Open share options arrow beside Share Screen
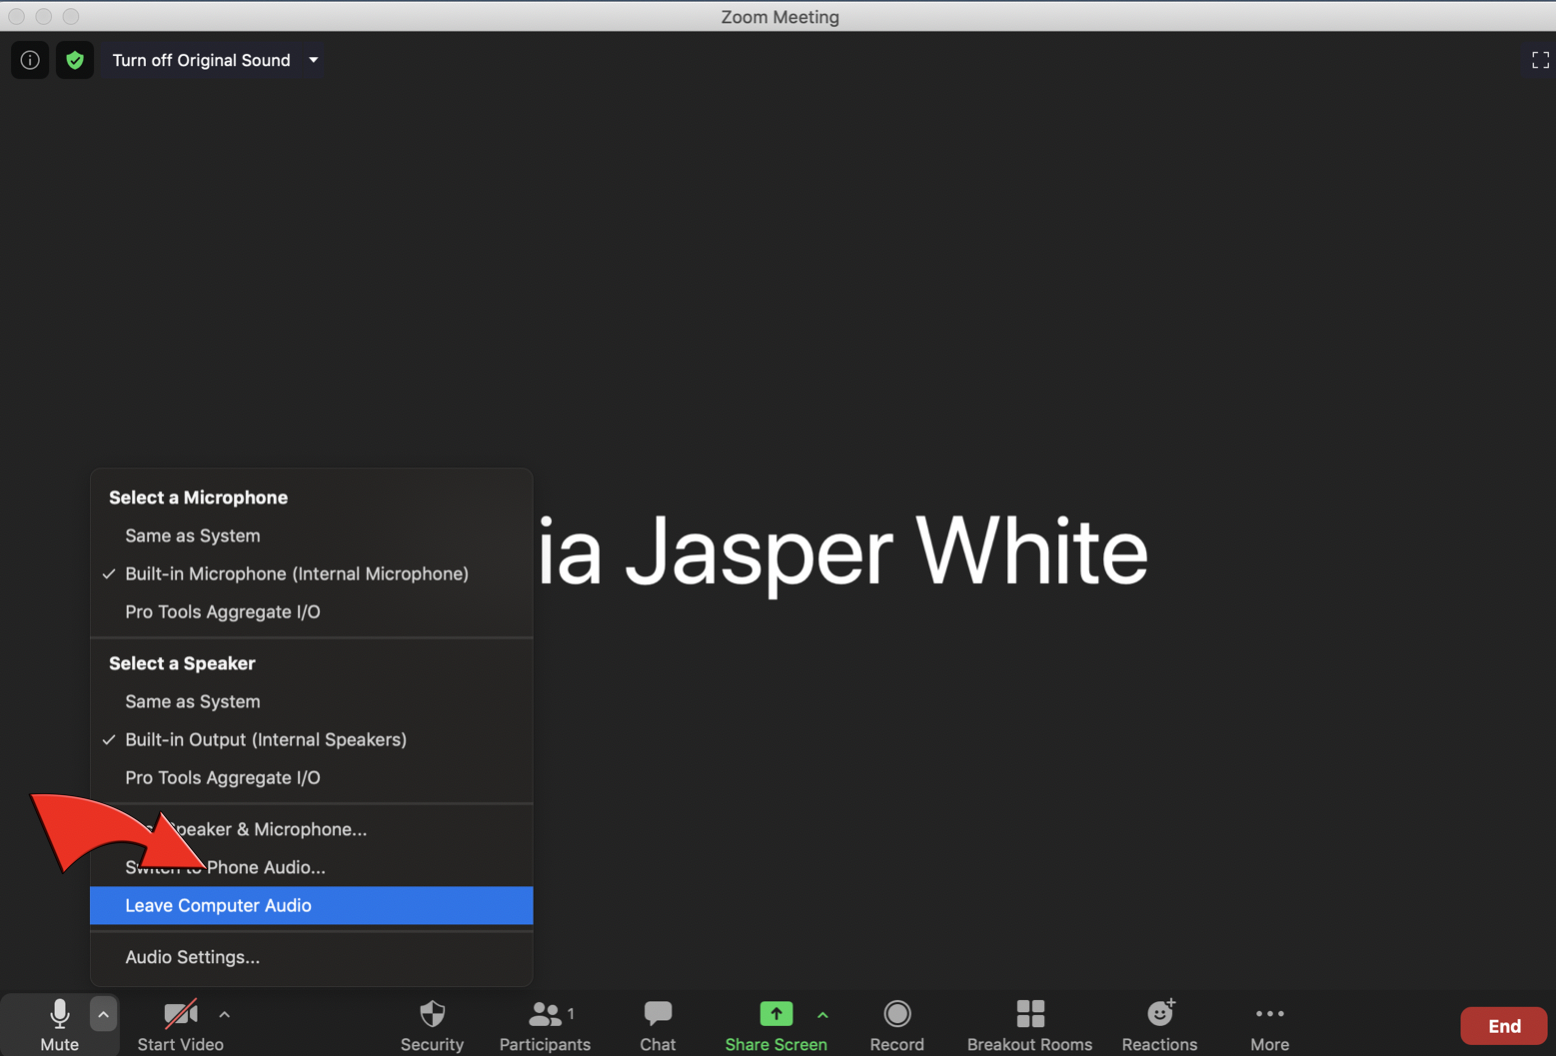 tap(823, 1014)
